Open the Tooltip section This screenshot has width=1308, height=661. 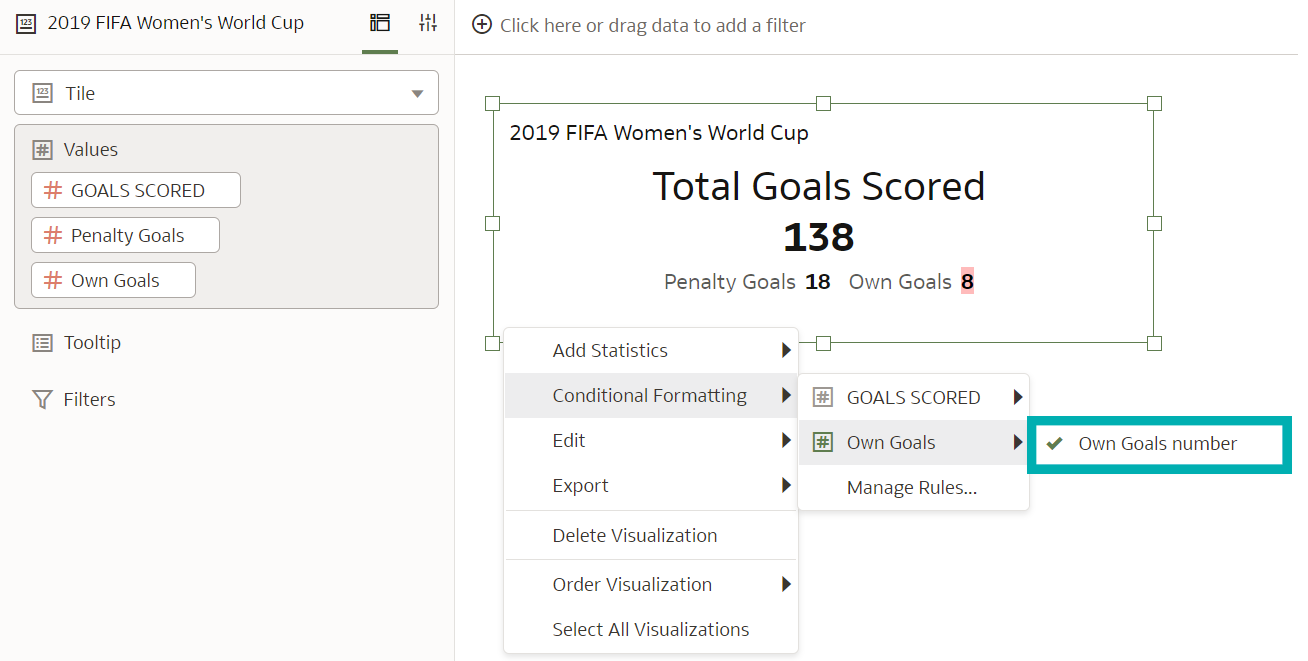[92, 343]
